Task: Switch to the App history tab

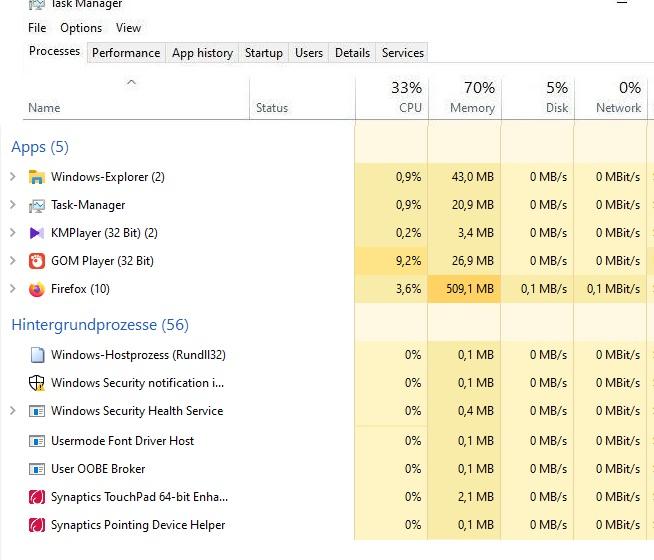Action: 202,53
